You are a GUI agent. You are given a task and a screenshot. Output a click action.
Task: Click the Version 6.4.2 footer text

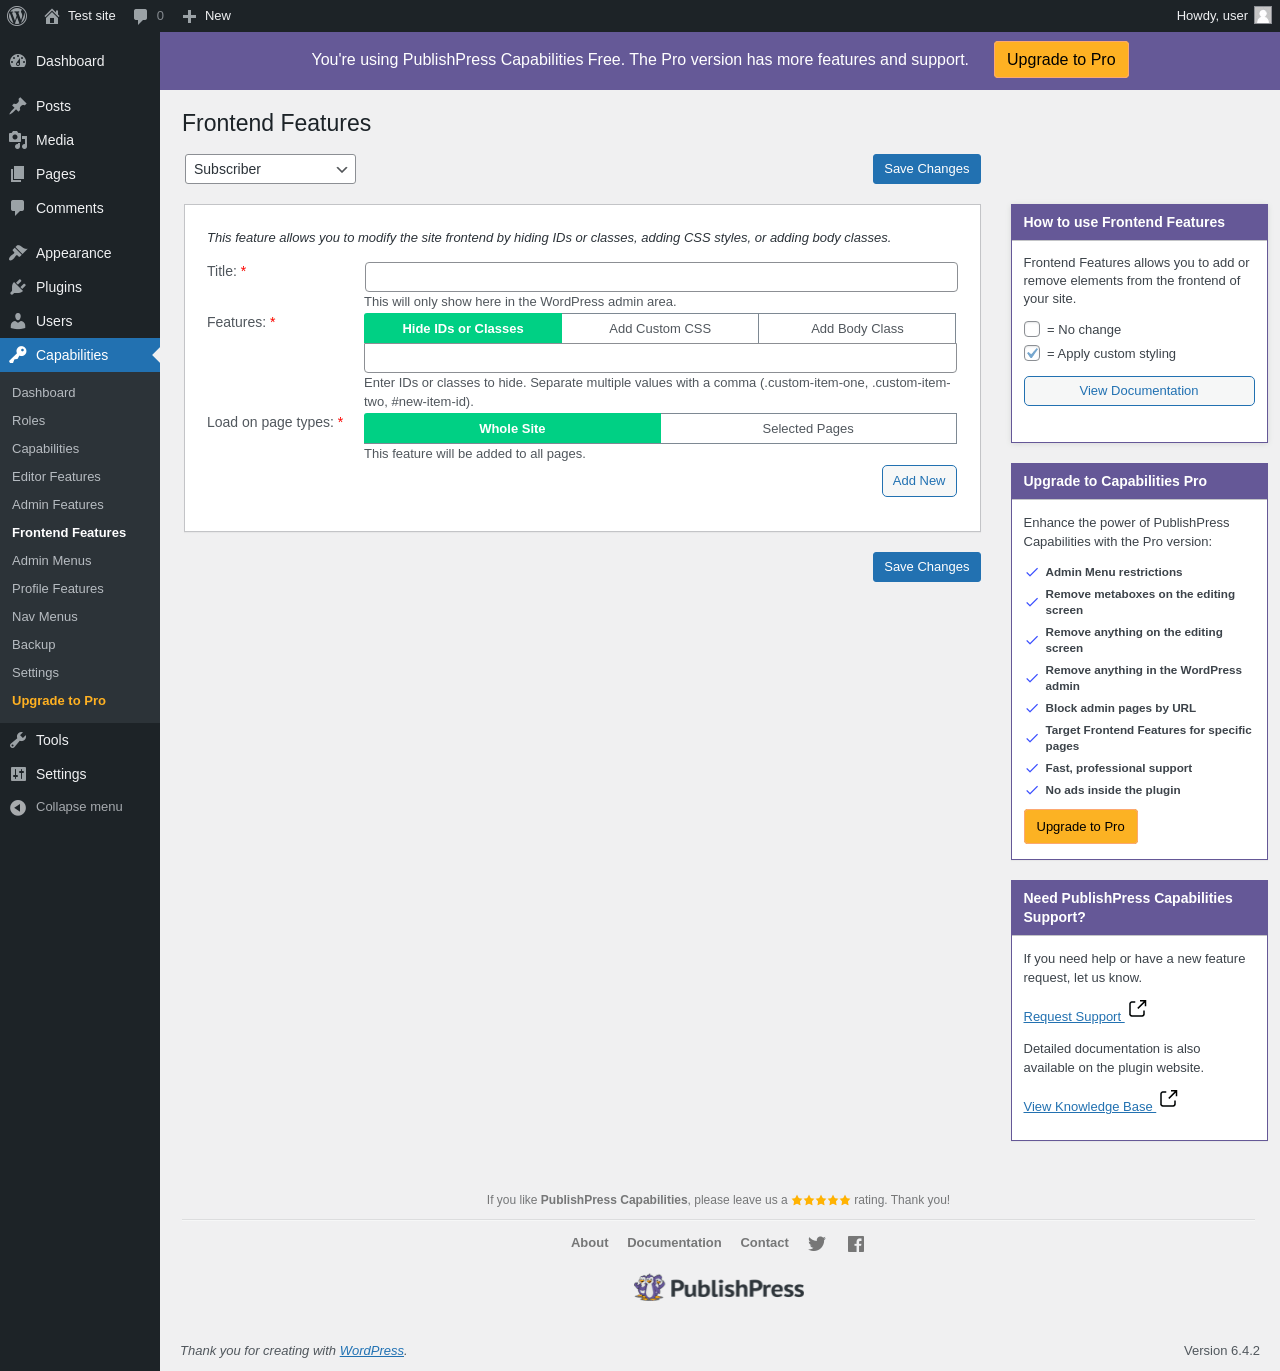1222,1351
